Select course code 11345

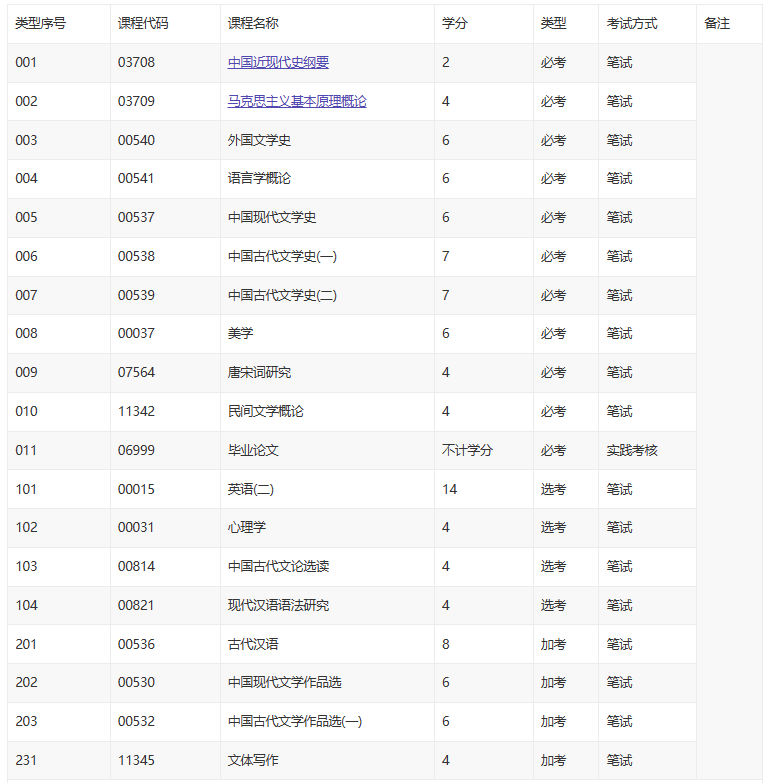[136, 760]
